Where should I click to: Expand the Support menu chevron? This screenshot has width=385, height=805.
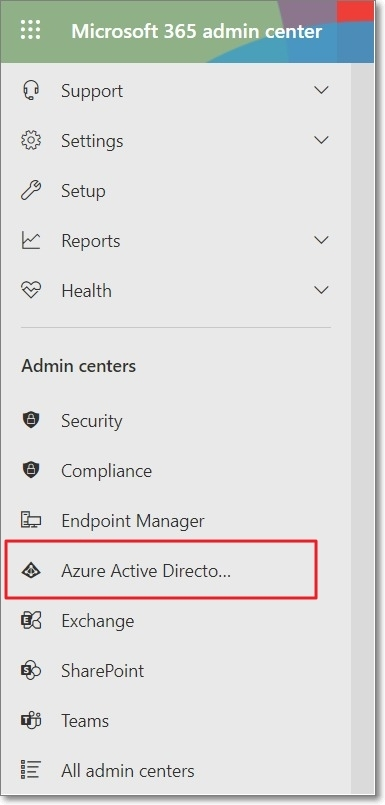(321, 90)
